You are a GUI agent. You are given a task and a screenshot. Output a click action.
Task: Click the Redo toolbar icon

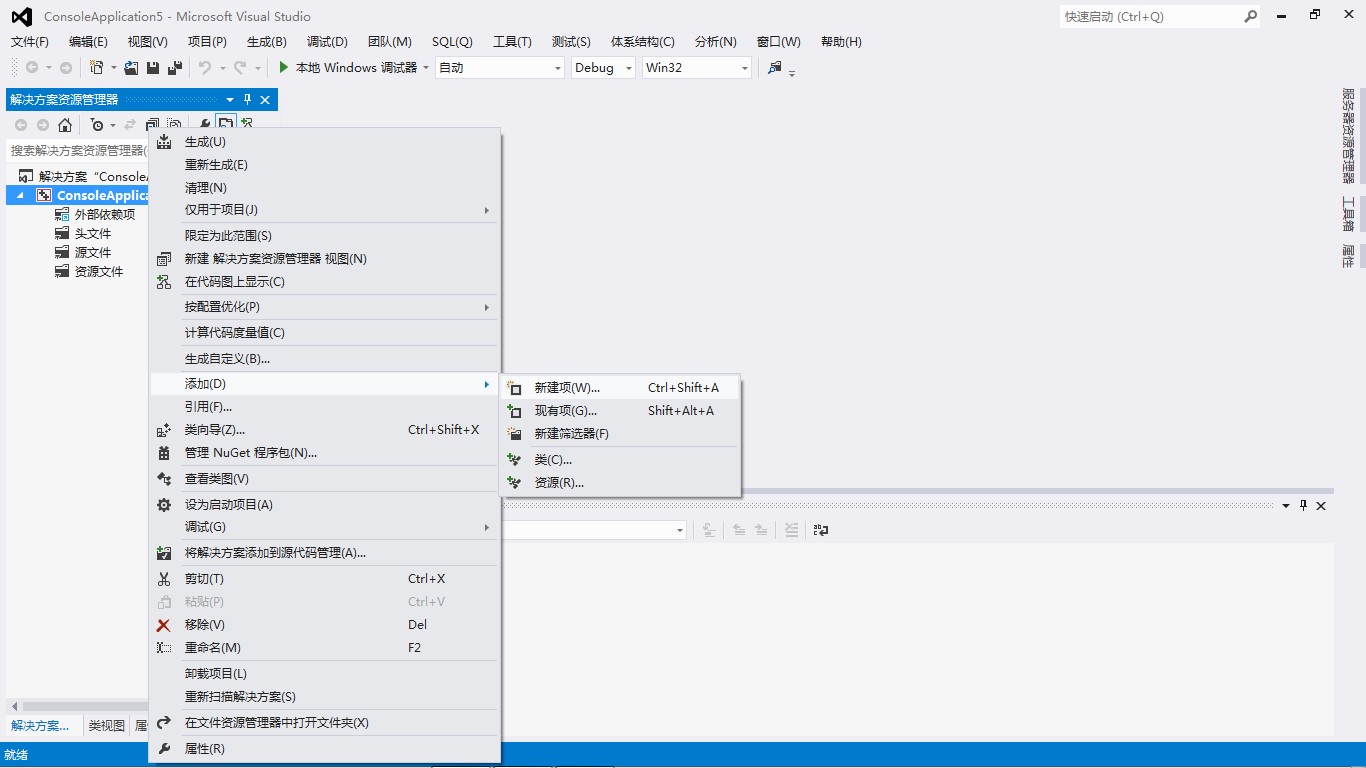240,67
